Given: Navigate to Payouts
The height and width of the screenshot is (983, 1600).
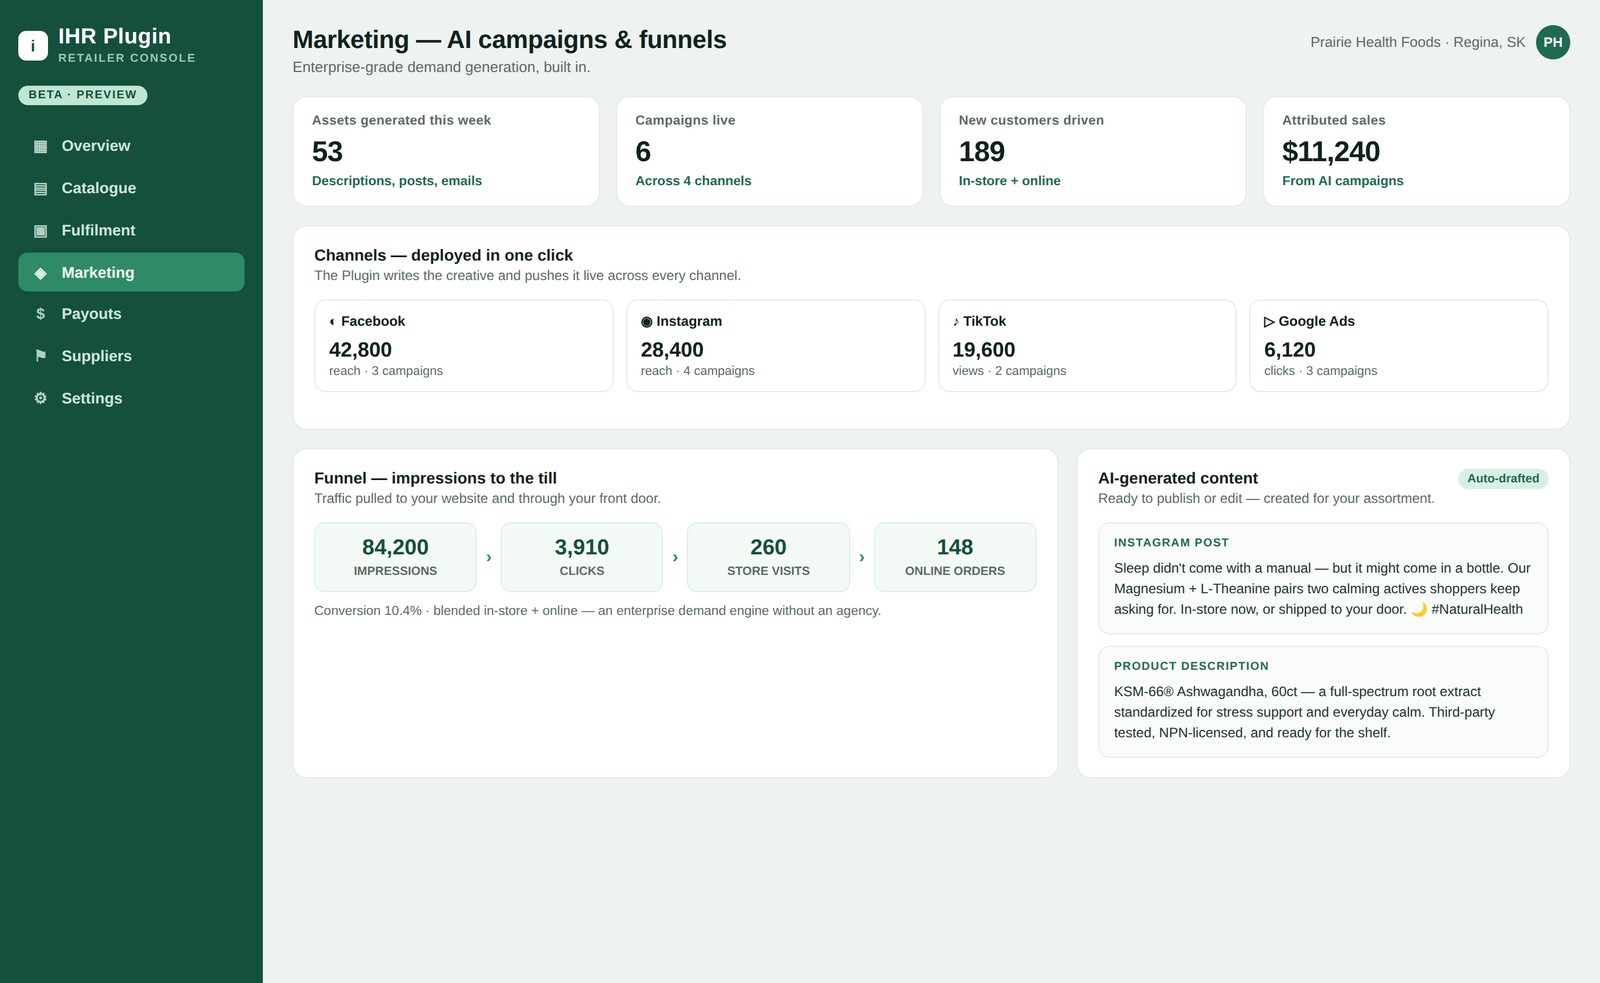Looking at the screenshot, I should point(131,314).
